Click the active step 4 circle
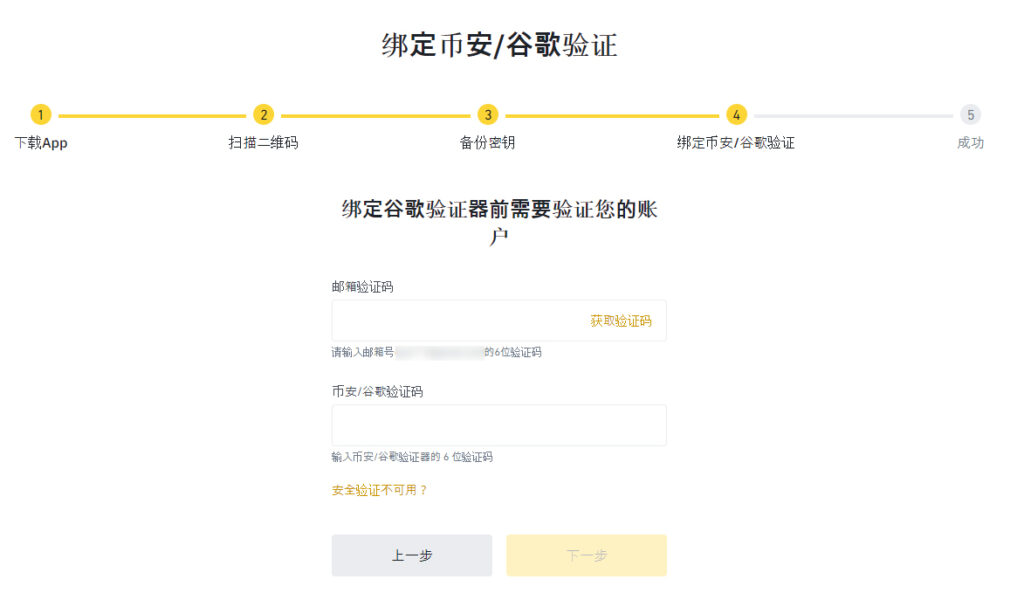Image resolution: width=1024 pixels, height=600 pixels. coord(736,115)
